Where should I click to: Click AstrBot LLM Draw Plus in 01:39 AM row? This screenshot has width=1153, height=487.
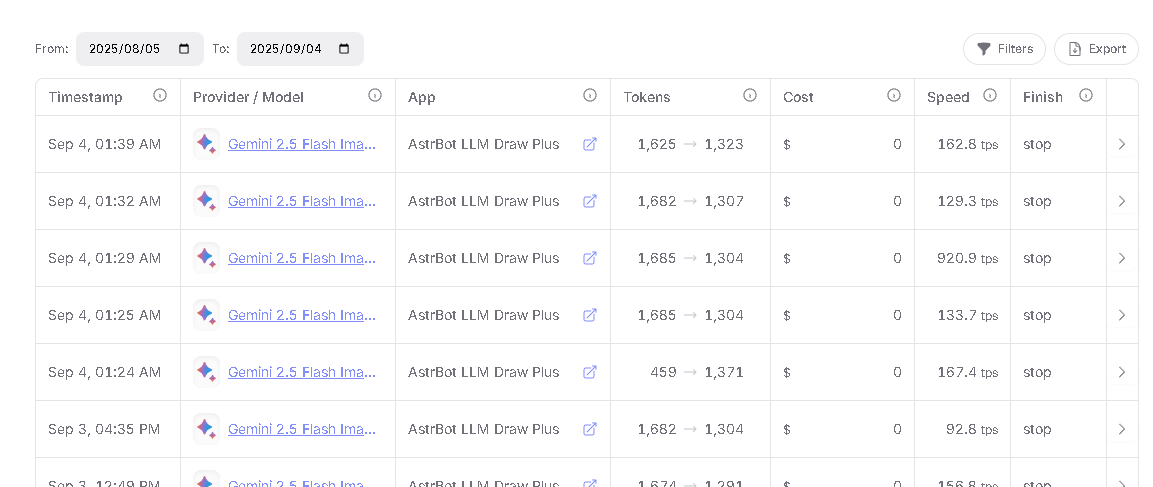coord(483,144)
